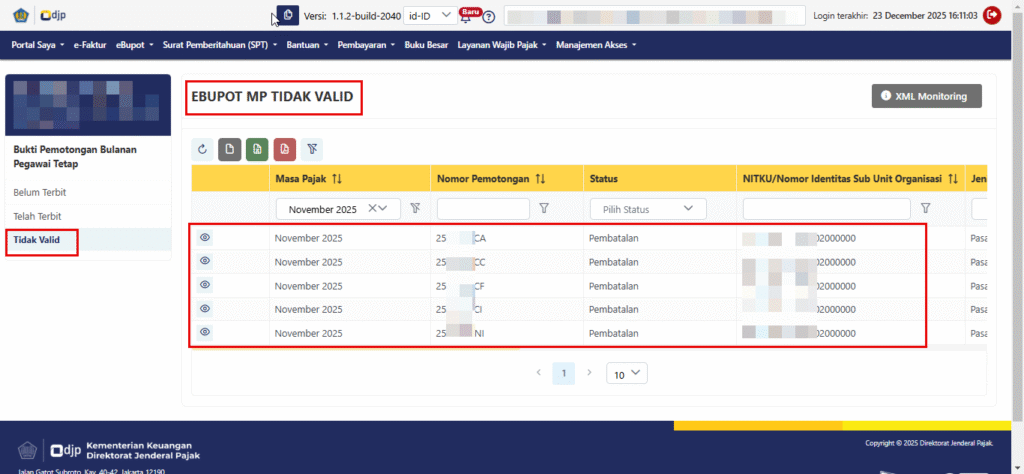This screenshot has width=1024, height=474.
Task: Open the notification bell marked Baru
Action: [466, 17]
